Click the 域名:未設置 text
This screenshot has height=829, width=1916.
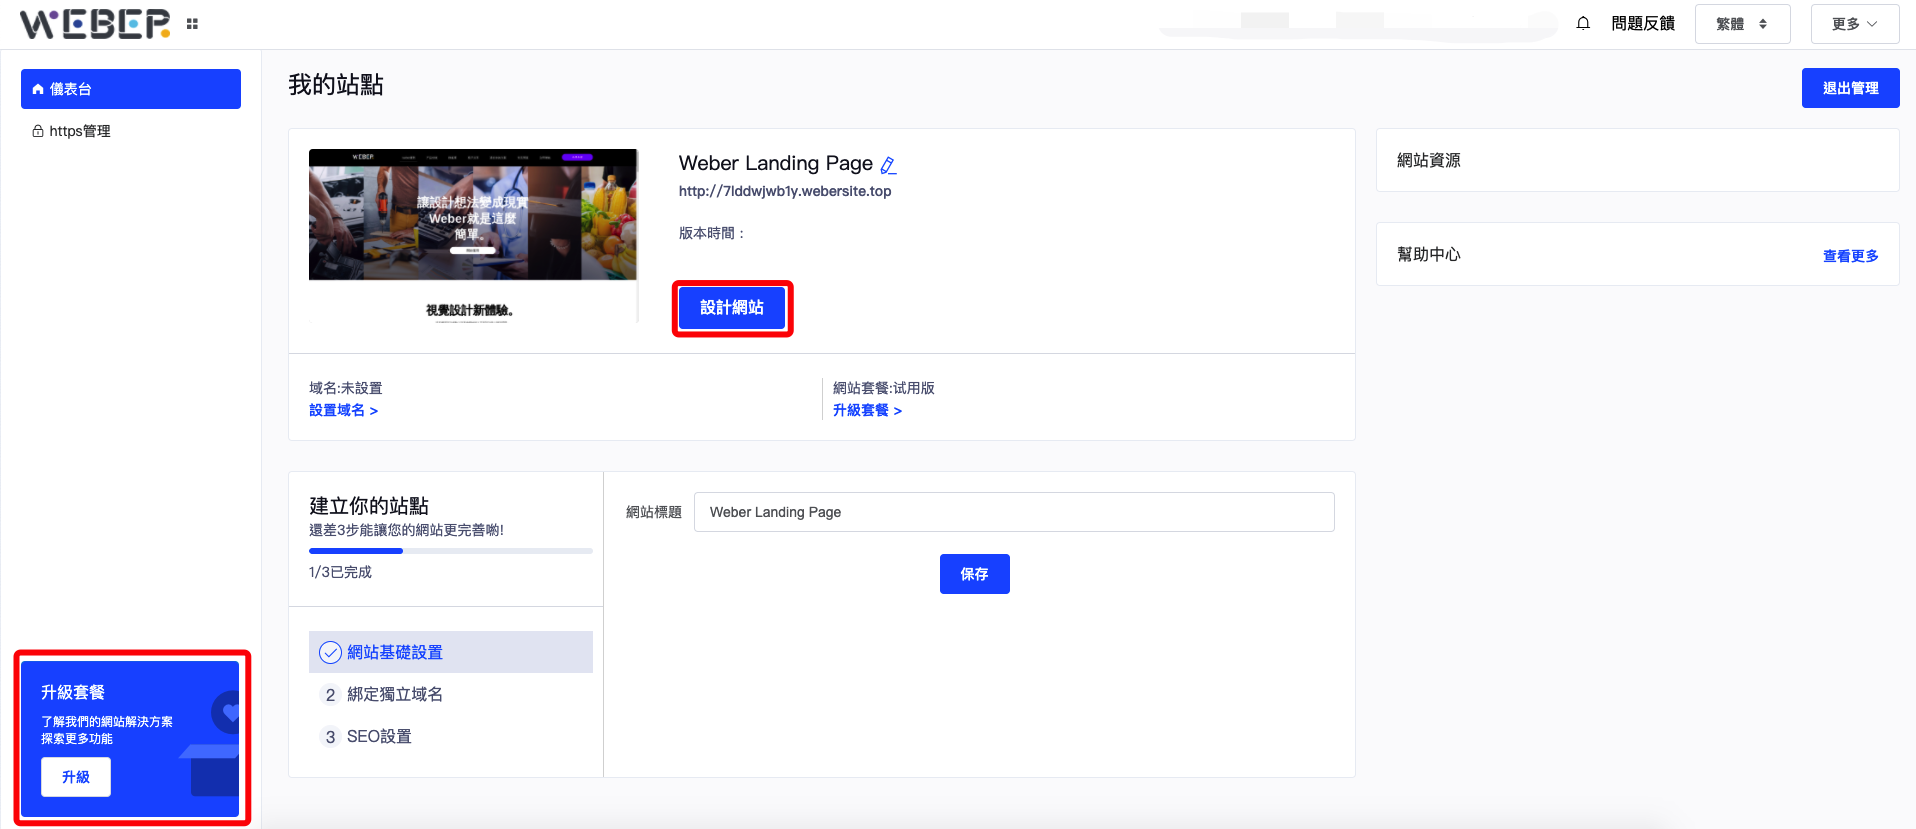346,388
